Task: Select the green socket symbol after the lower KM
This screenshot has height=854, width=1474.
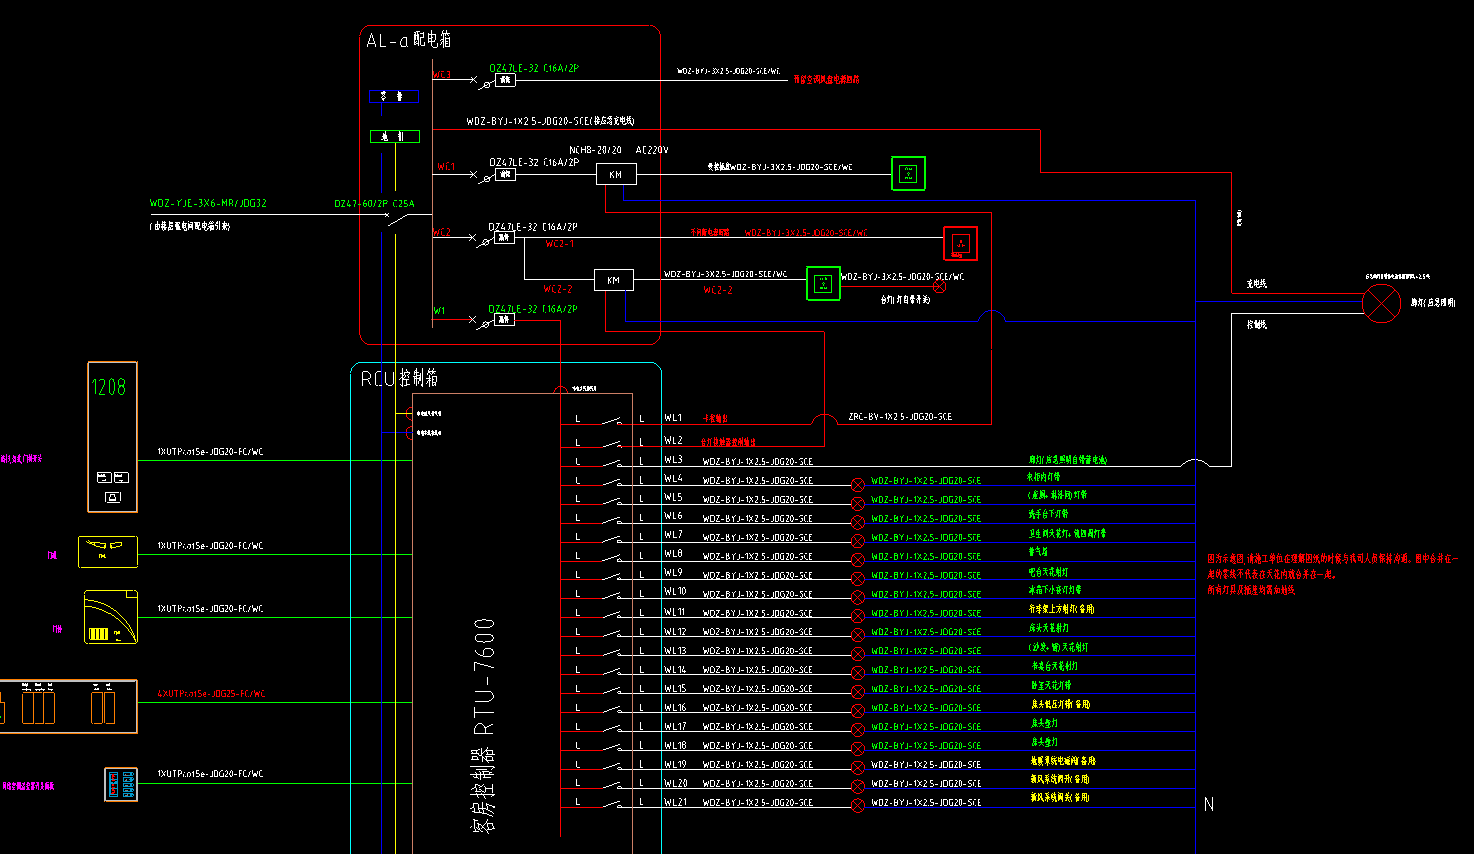Action: click(824, 284)
